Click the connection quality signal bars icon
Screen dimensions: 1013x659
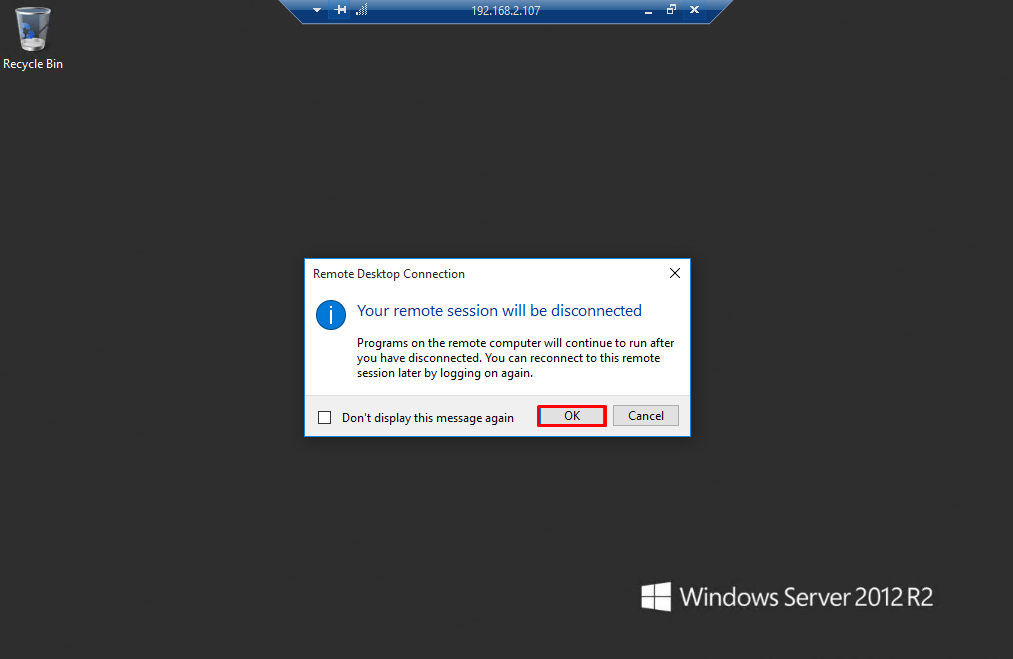pyautogui.click(x=362, y=10)
